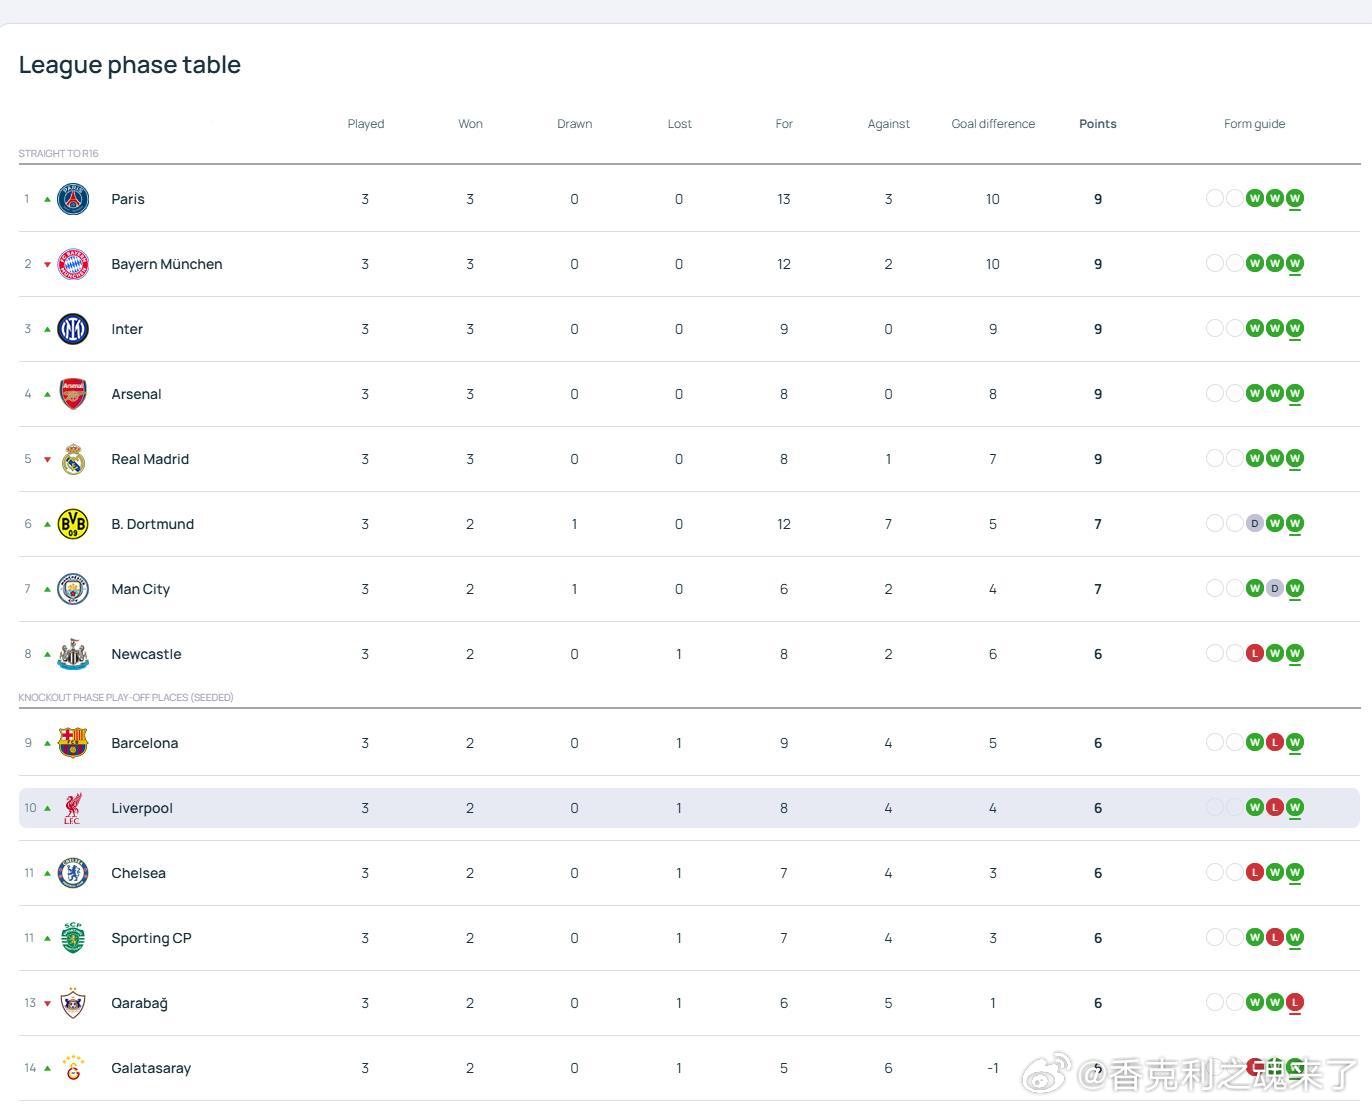Click the Lost column header
This screenshot has height=1108, width=1372.
[x=680, y=124]
